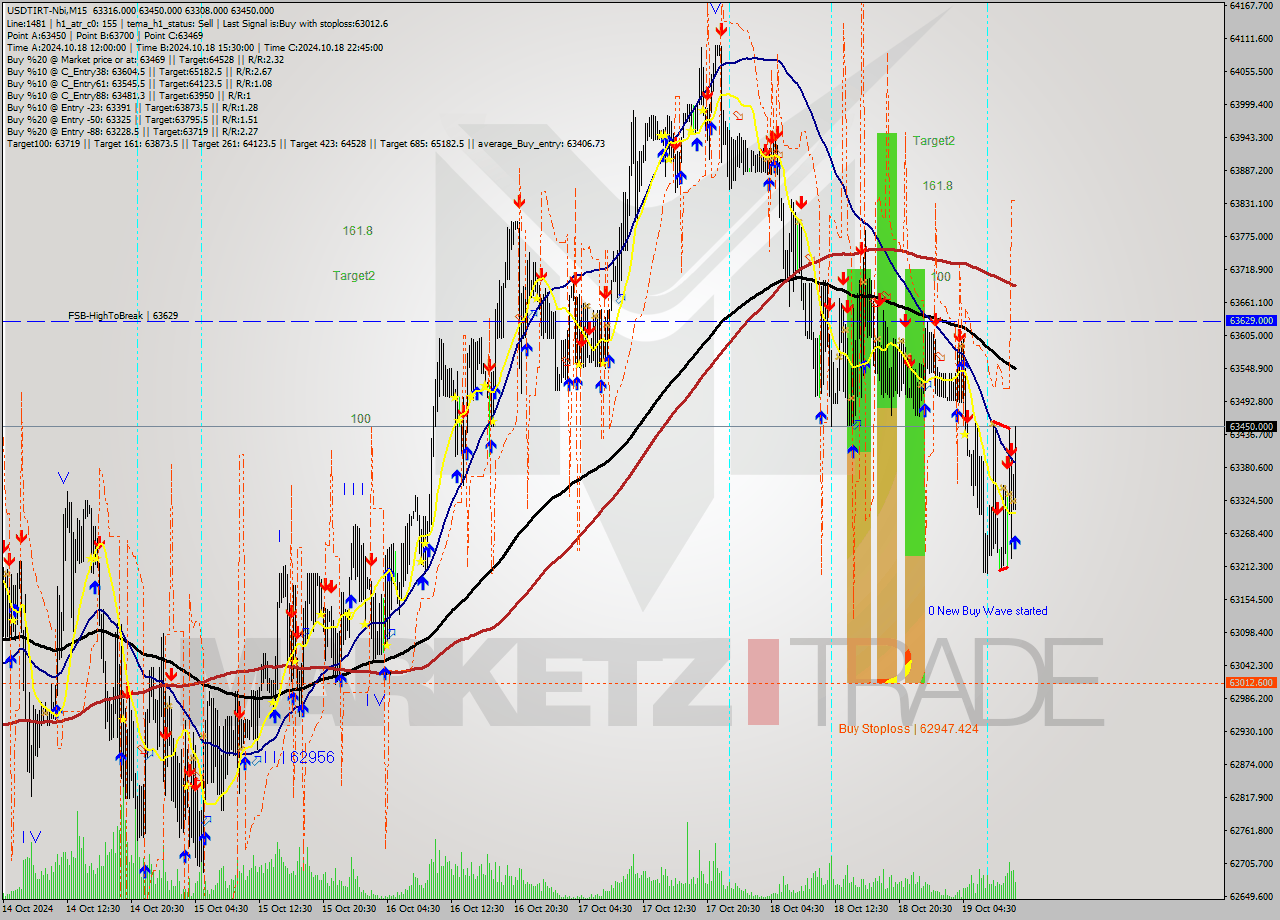The image size is (1280, 920).
Task: Click the 'Buy %20 @ Market price' line
Action: (145, 60)
